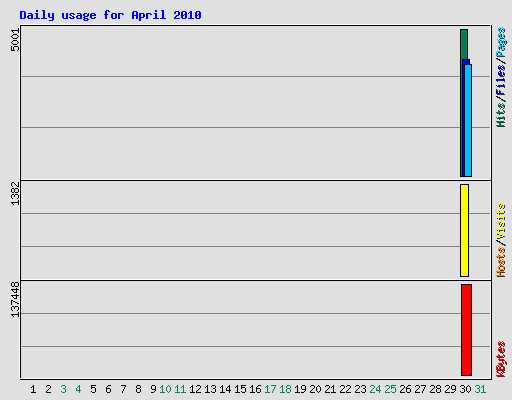Click day 23 on the x-axis
The height and width of the screenshot is (400, 512).
(x=360, y=389)
